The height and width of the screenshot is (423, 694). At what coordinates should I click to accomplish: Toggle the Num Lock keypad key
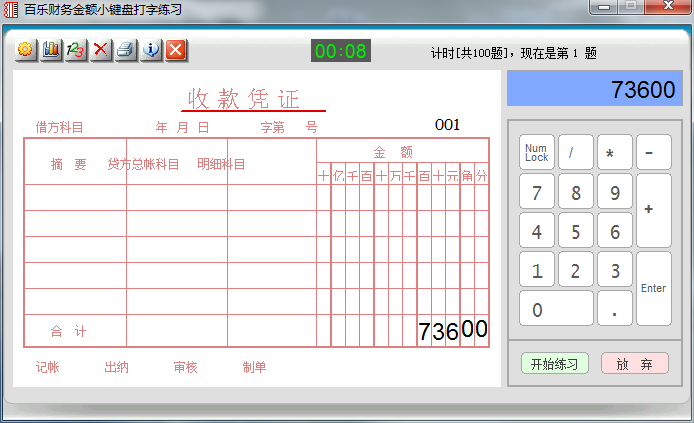536,152
